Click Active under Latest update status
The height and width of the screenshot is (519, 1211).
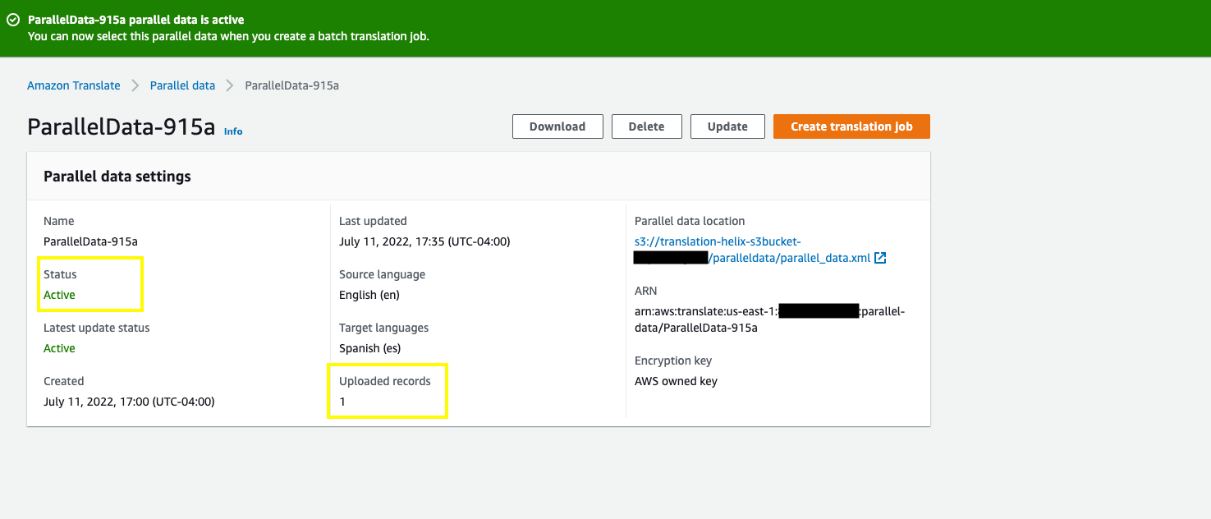[59, 349]
